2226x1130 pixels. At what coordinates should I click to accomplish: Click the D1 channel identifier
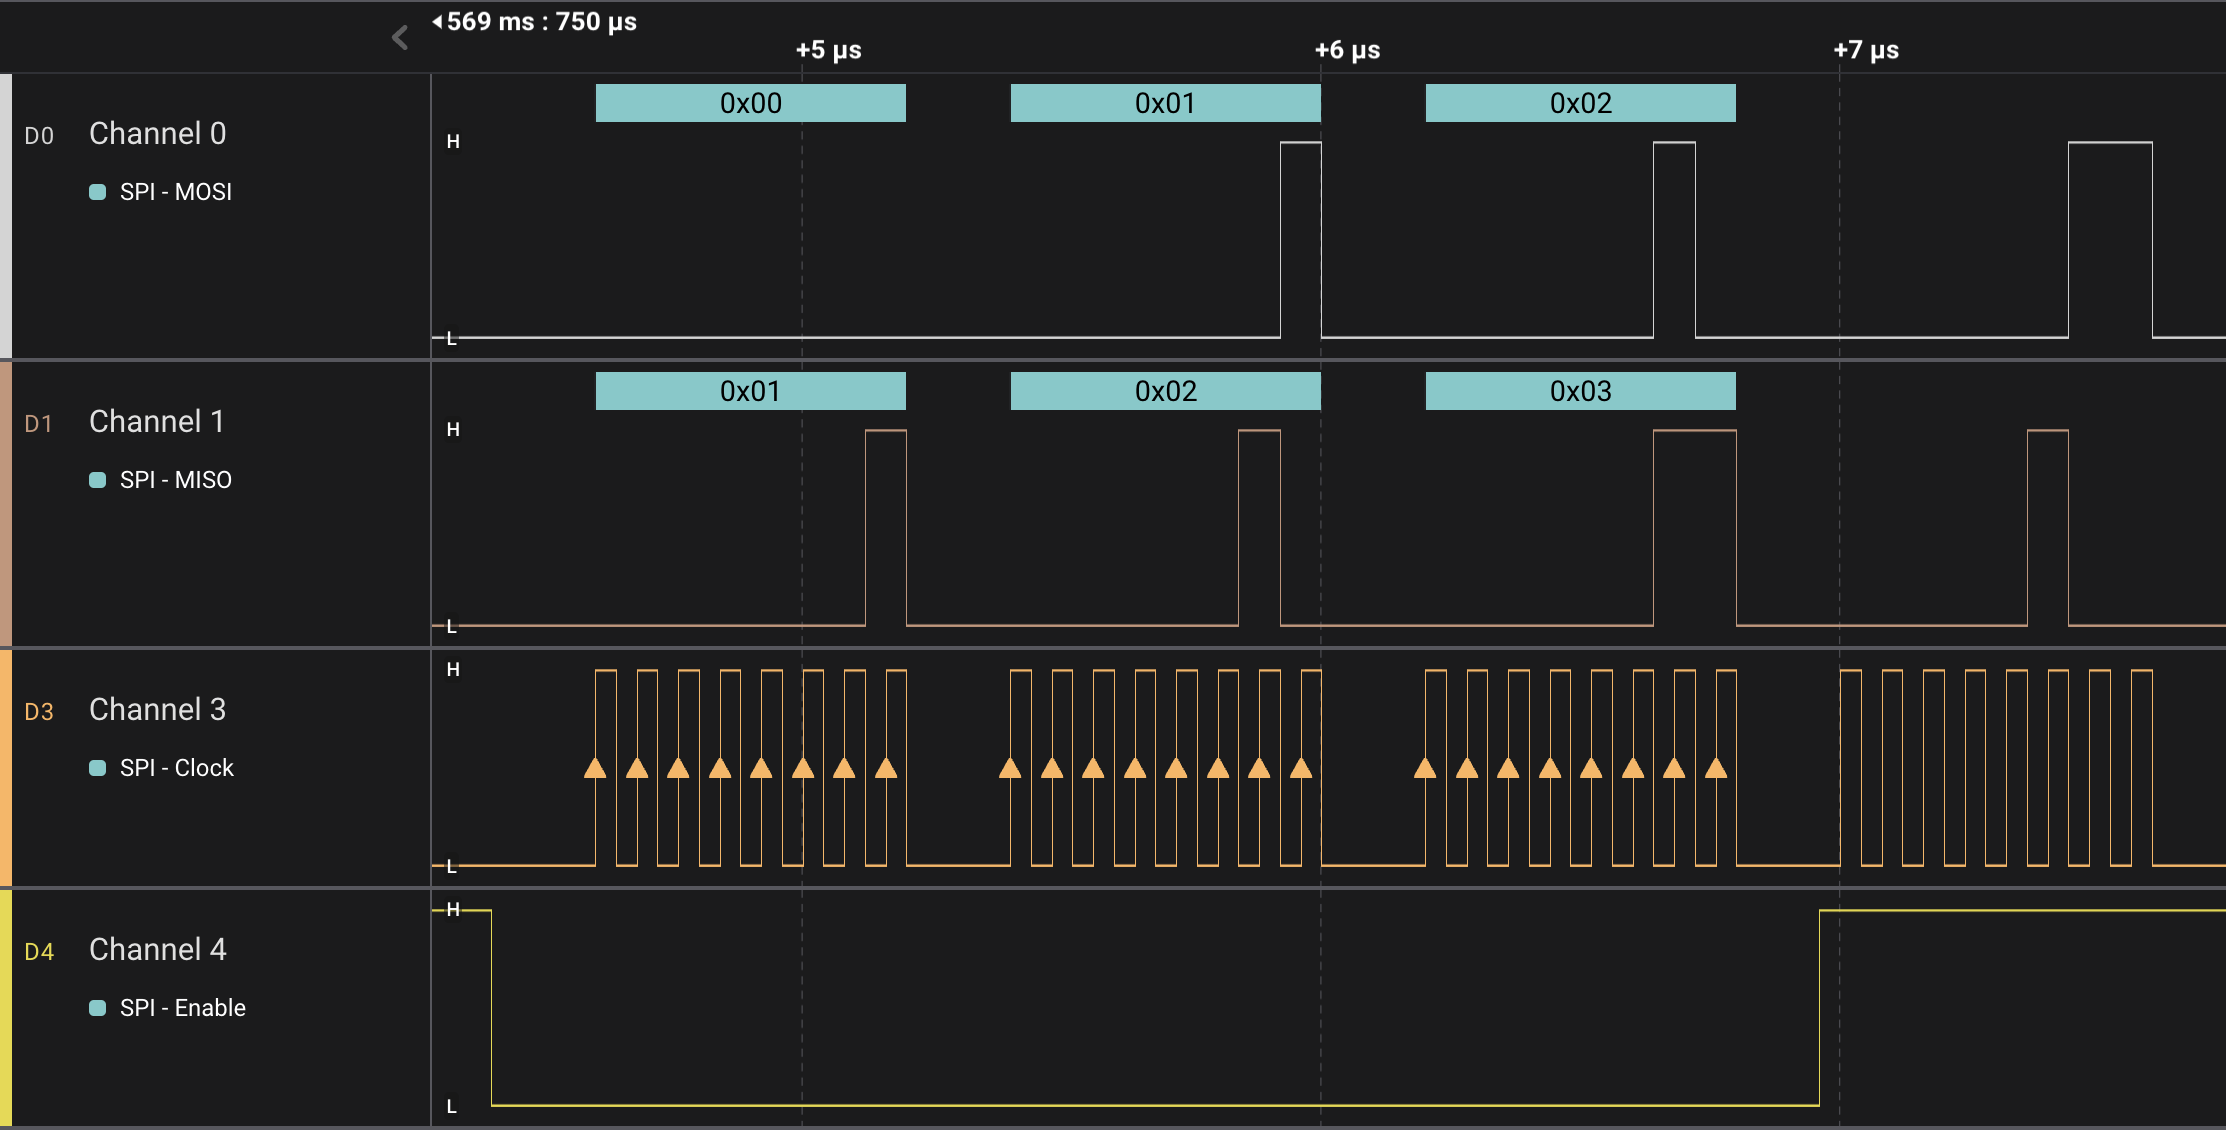[x=39, y=424]
